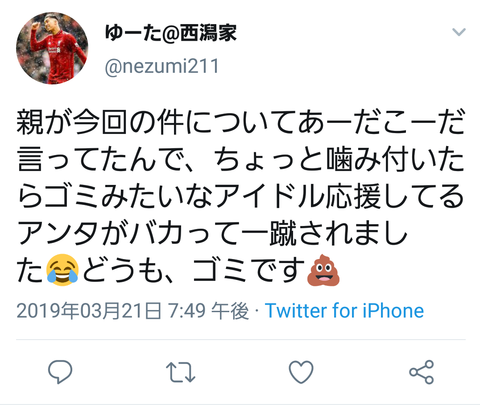Click tweet line starting アンタがバカ
This screenshot has width=480, height=410.
[x=212, y=232]
